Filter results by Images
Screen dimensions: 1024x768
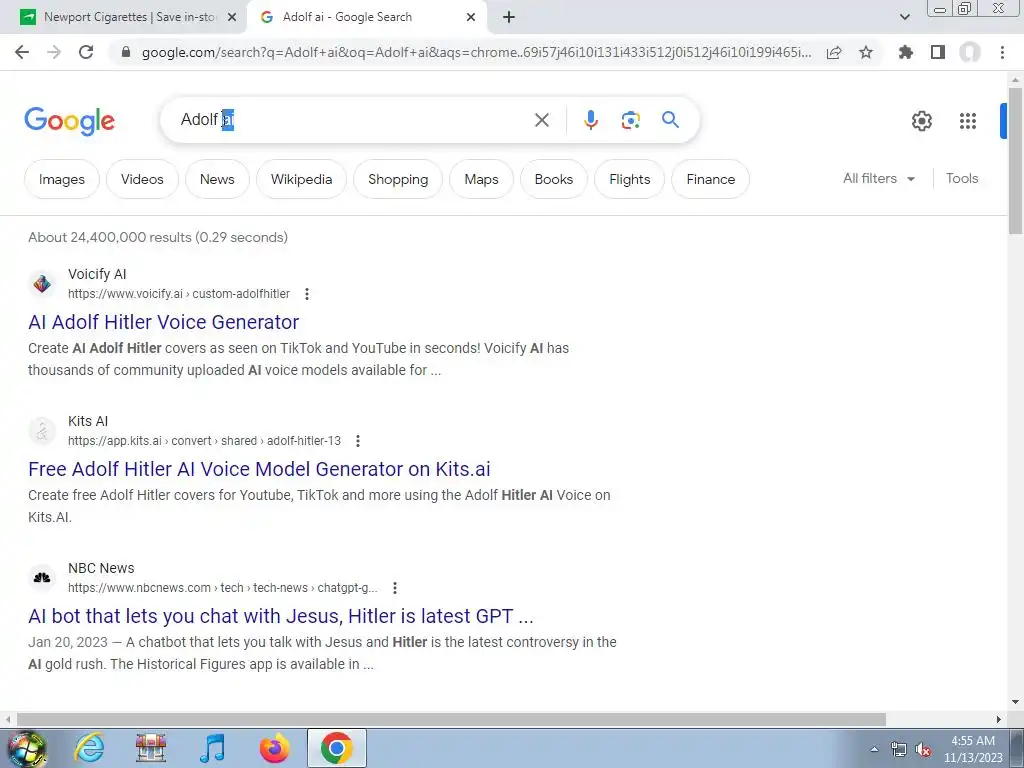tap(62, 179)
